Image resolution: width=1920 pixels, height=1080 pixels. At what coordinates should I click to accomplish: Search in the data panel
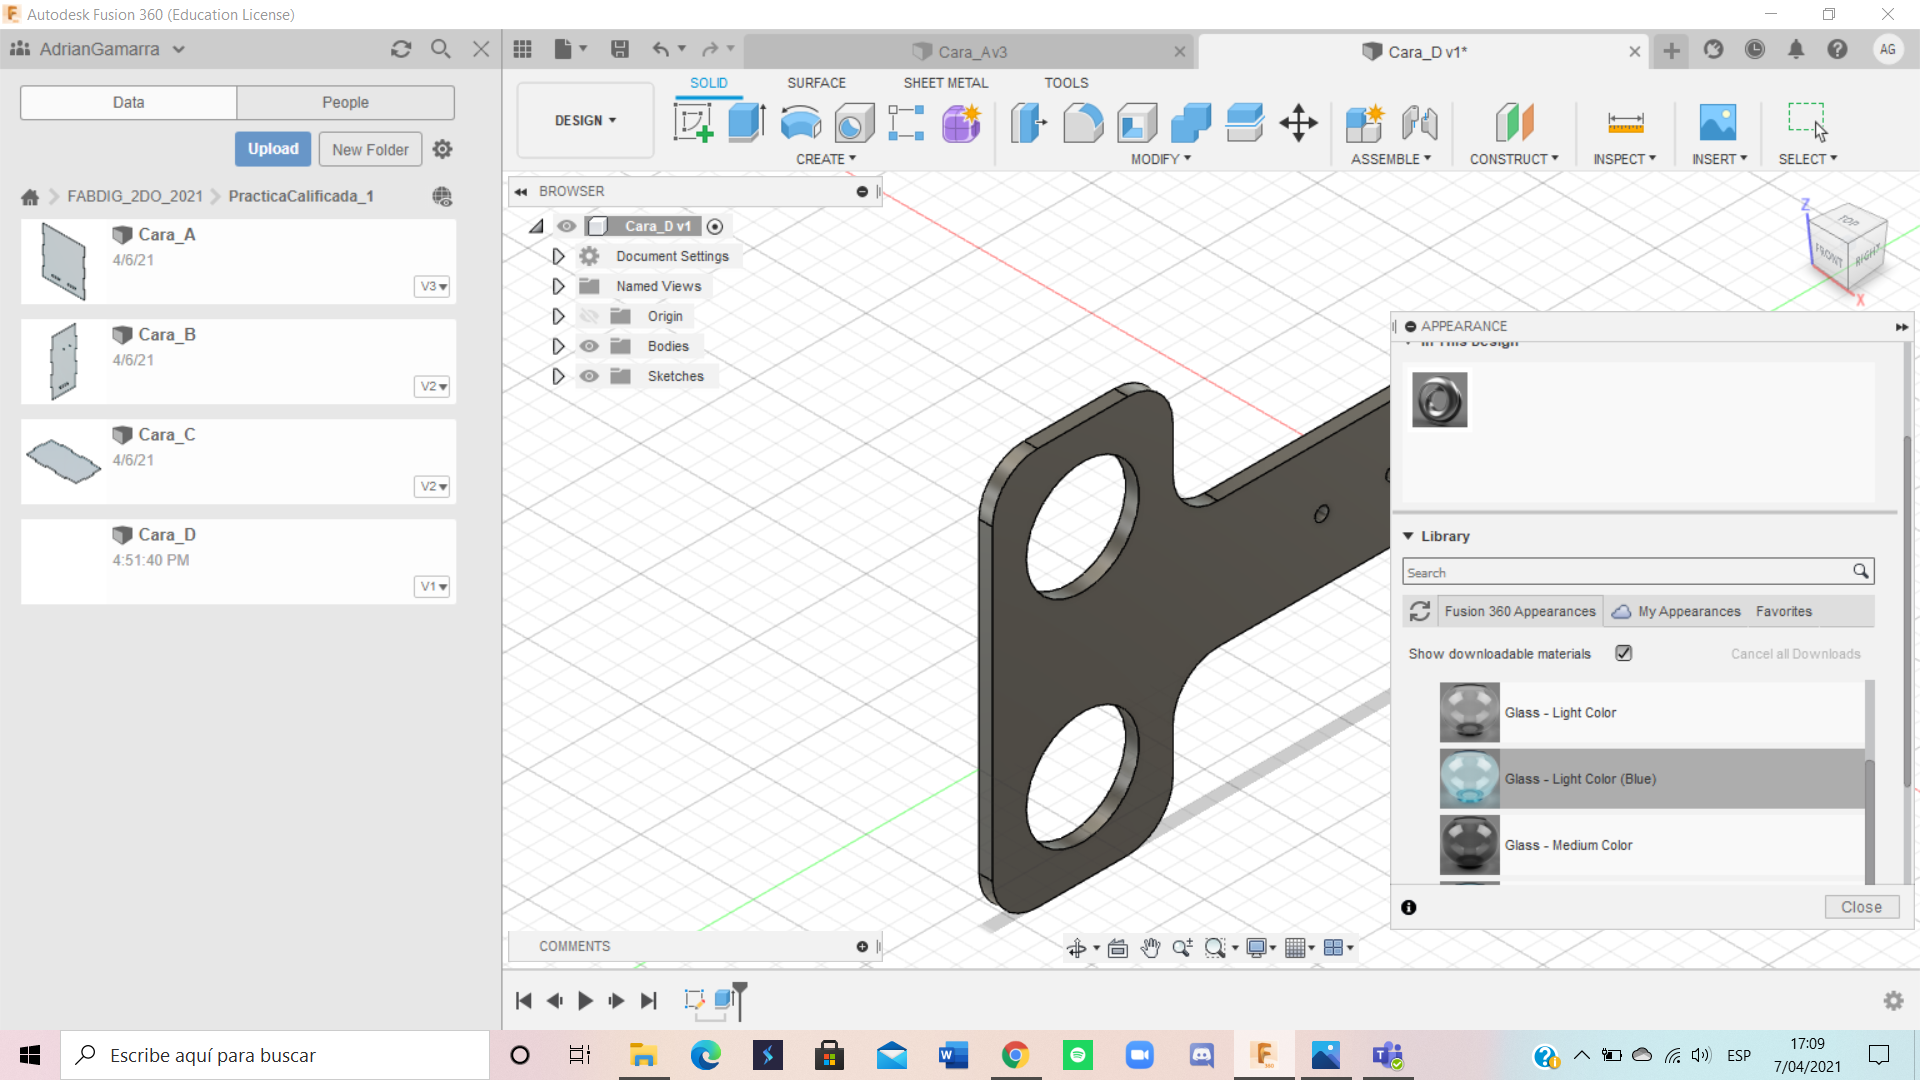(440, 49)
